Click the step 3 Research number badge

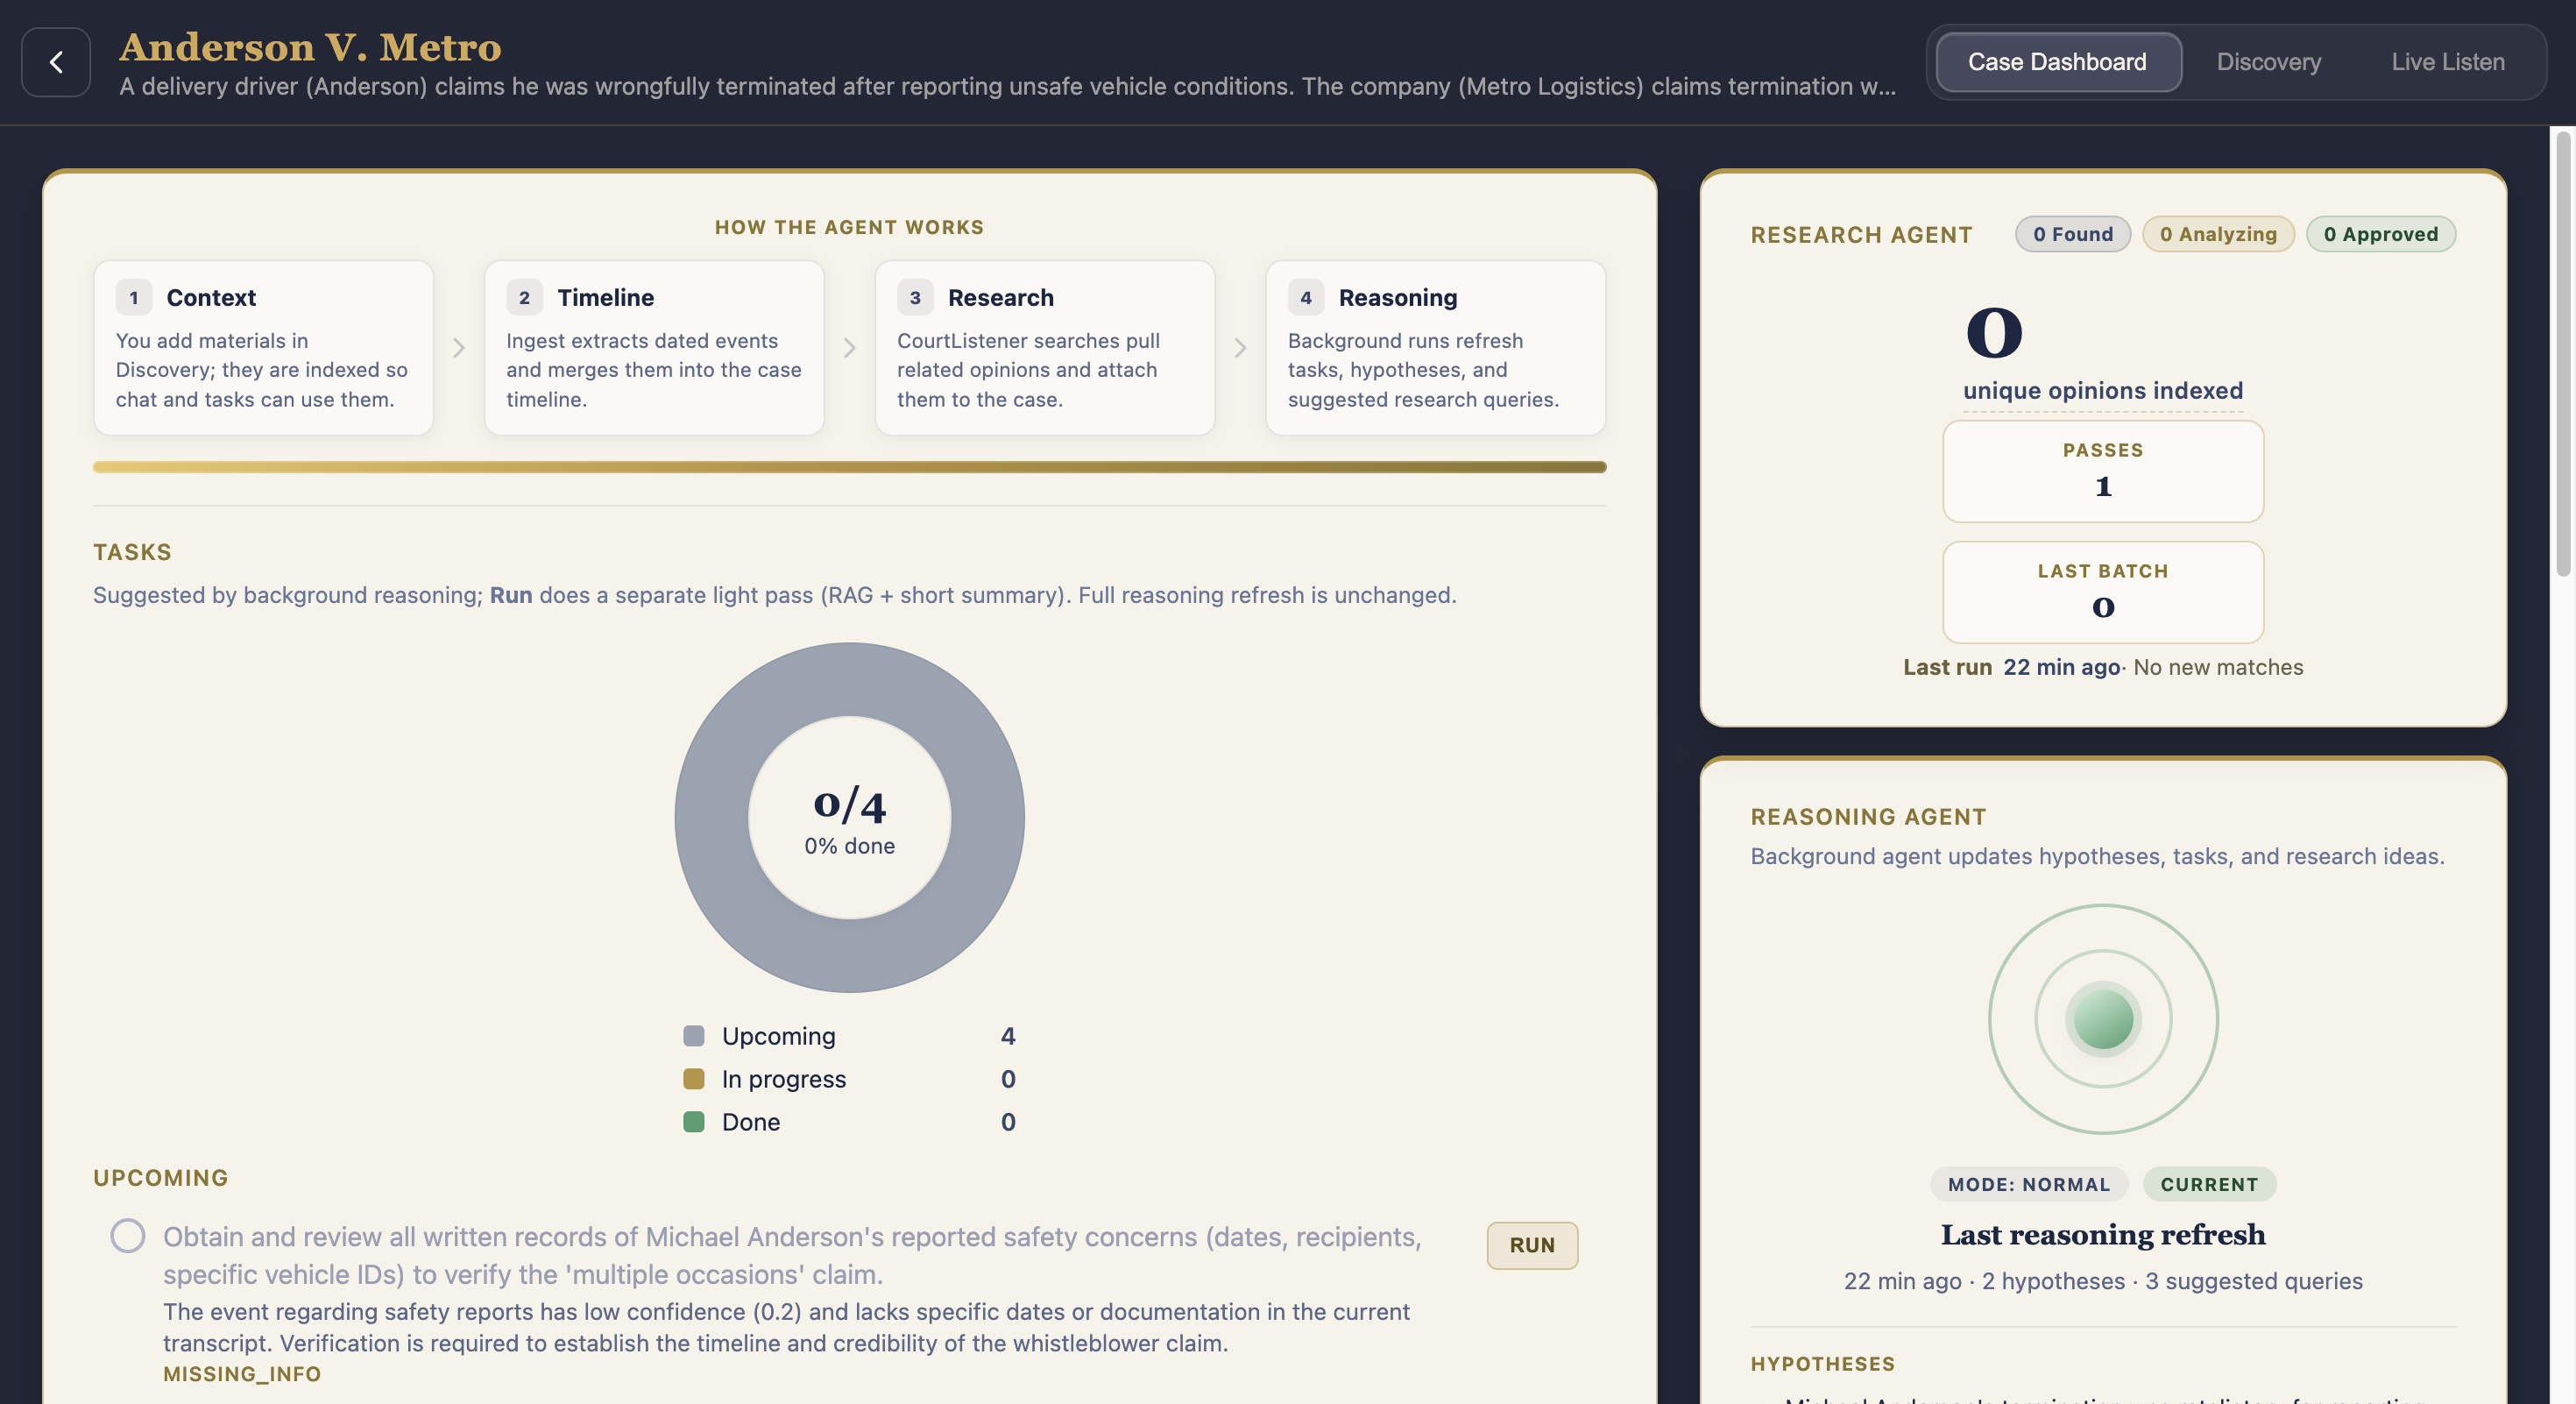914,298
